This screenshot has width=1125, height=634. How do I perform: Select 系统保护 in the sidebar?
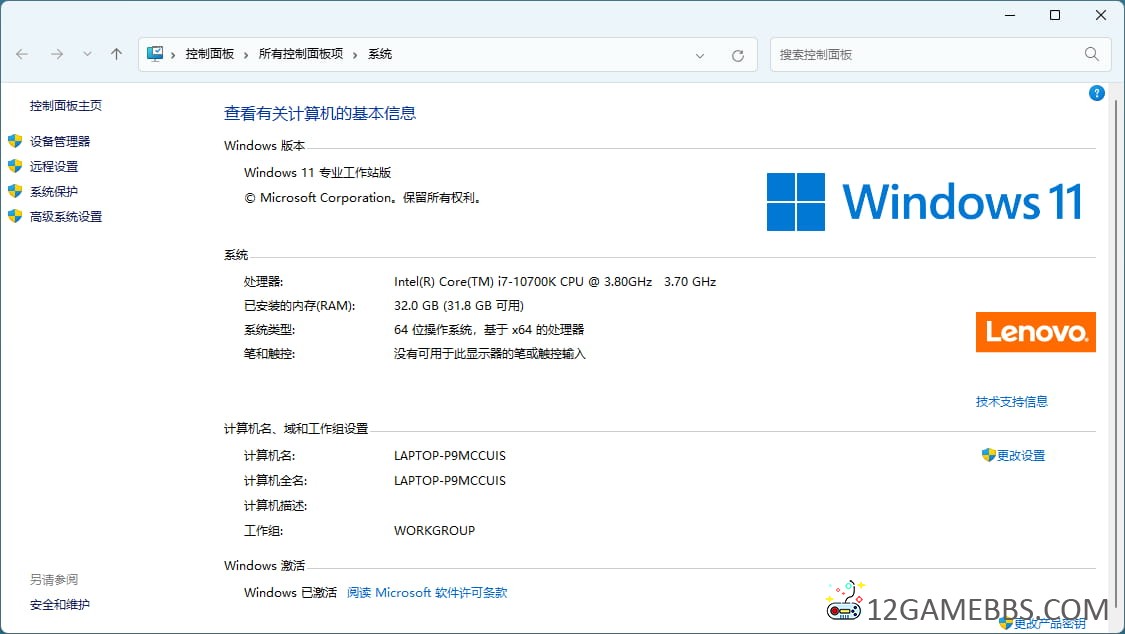tap(54, 192)
